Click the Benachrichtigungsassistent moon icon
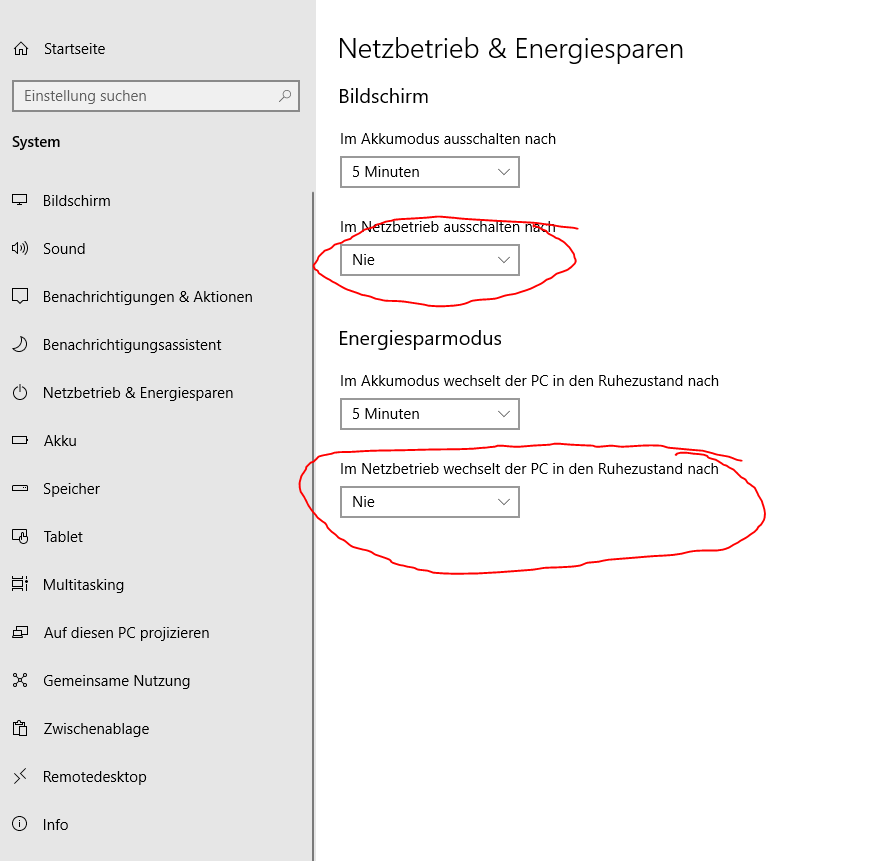Viewport: 886px width, 861px height. point(20,344)
